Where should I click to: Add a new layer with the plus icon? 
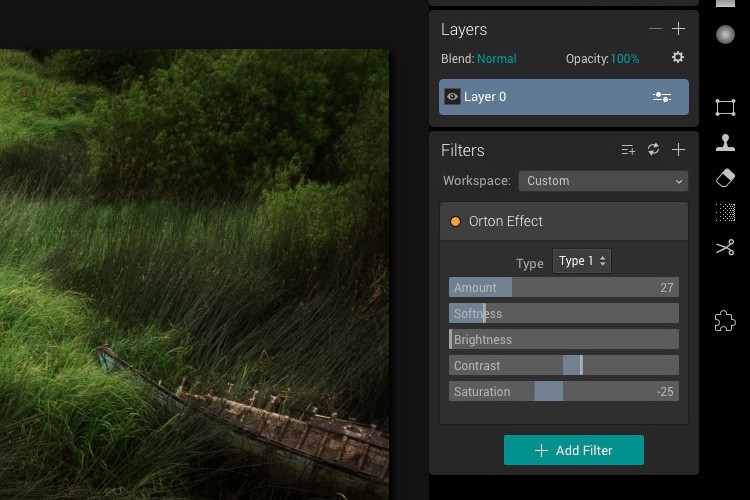point(678,29)
